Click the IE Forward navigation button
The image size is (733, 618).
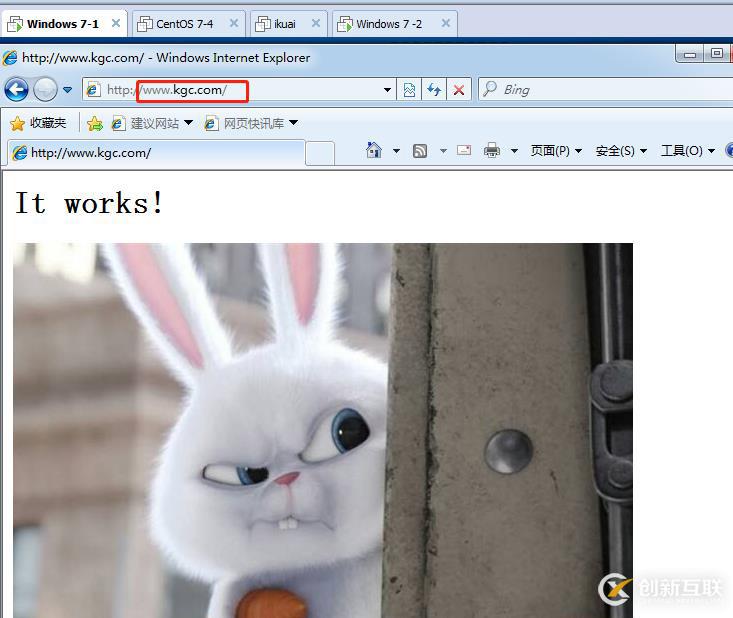(x=45, y=89)
